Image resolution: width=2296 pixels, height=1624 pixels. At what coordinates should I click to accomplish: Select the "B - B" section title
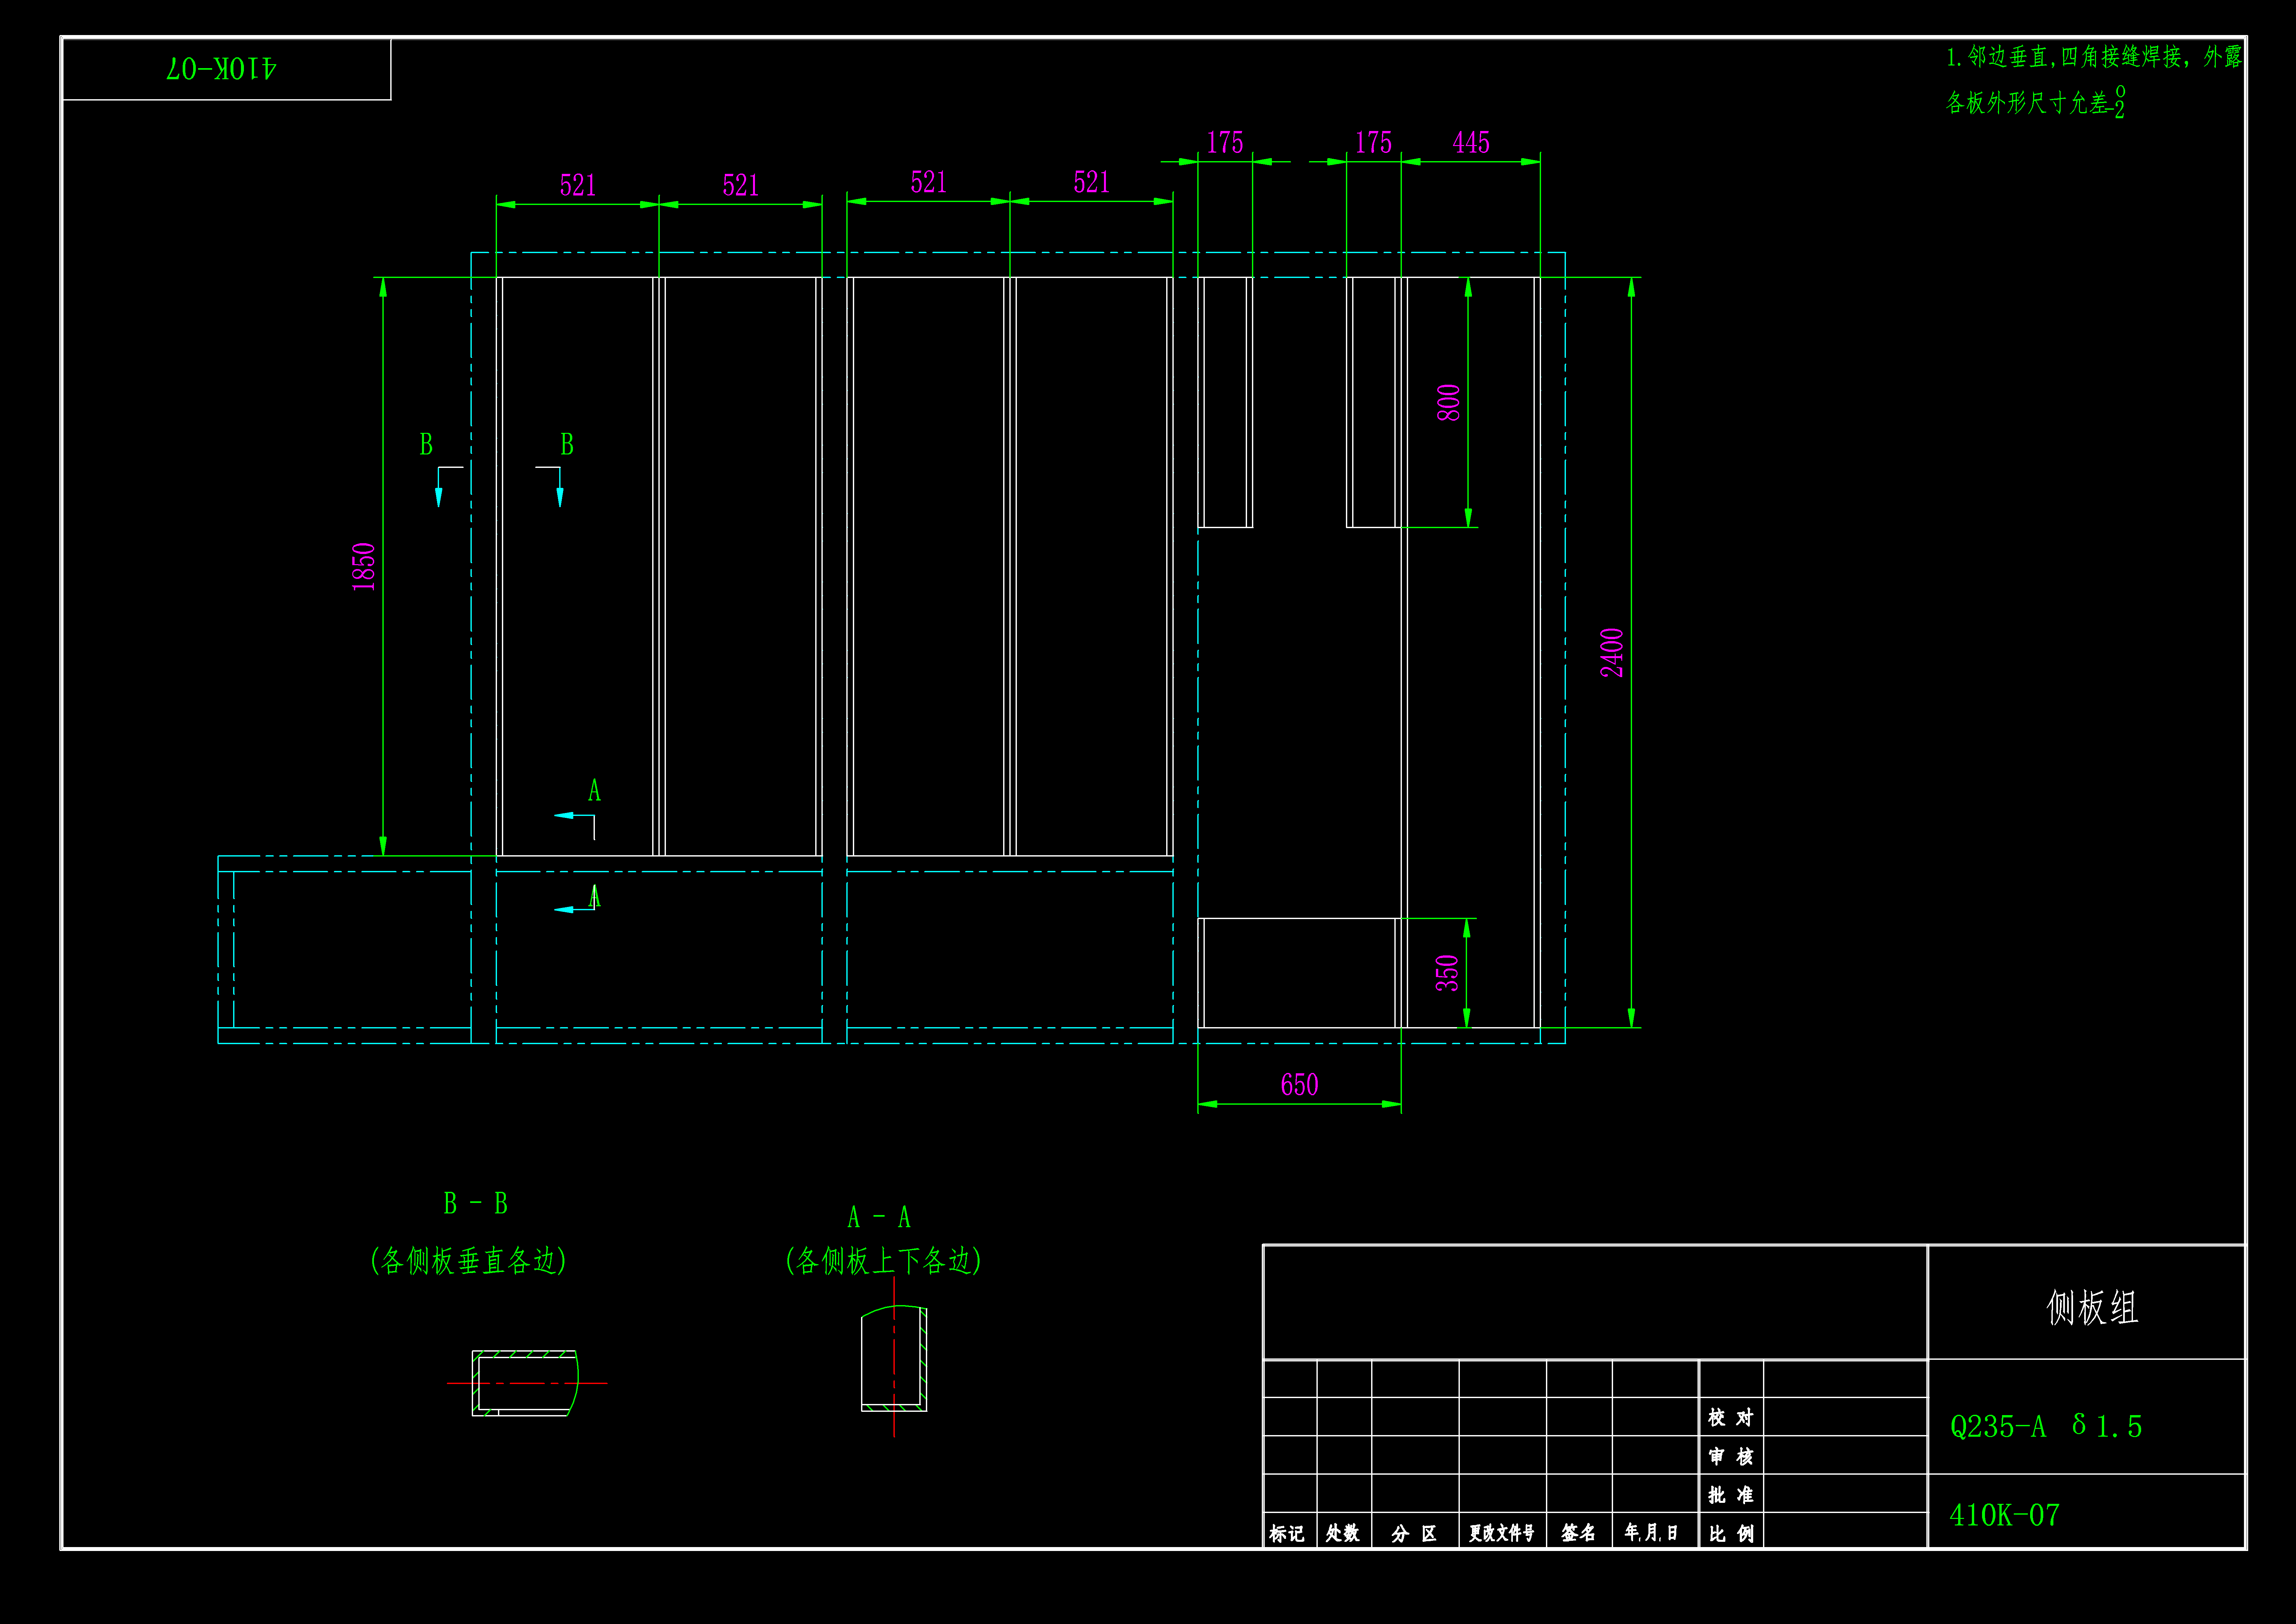(x=476, y=1203)
